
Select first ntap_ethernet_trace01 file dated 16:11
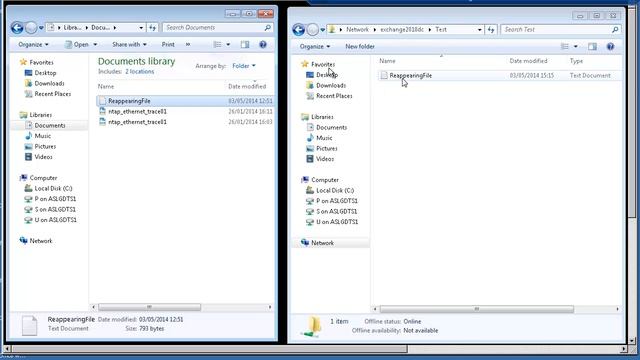tap(185, 111)
